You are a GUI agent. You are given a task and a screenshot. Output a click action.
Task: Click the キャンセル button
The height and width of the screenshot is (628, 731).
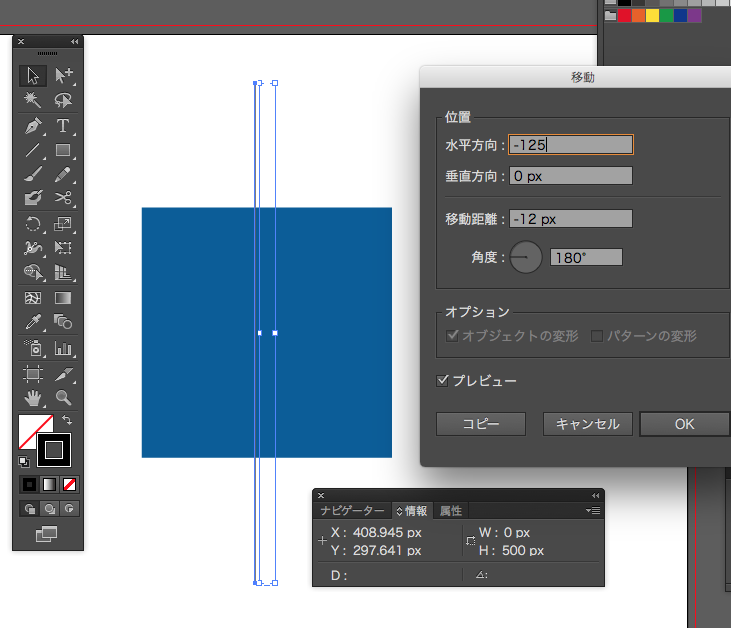click(587, 424)
